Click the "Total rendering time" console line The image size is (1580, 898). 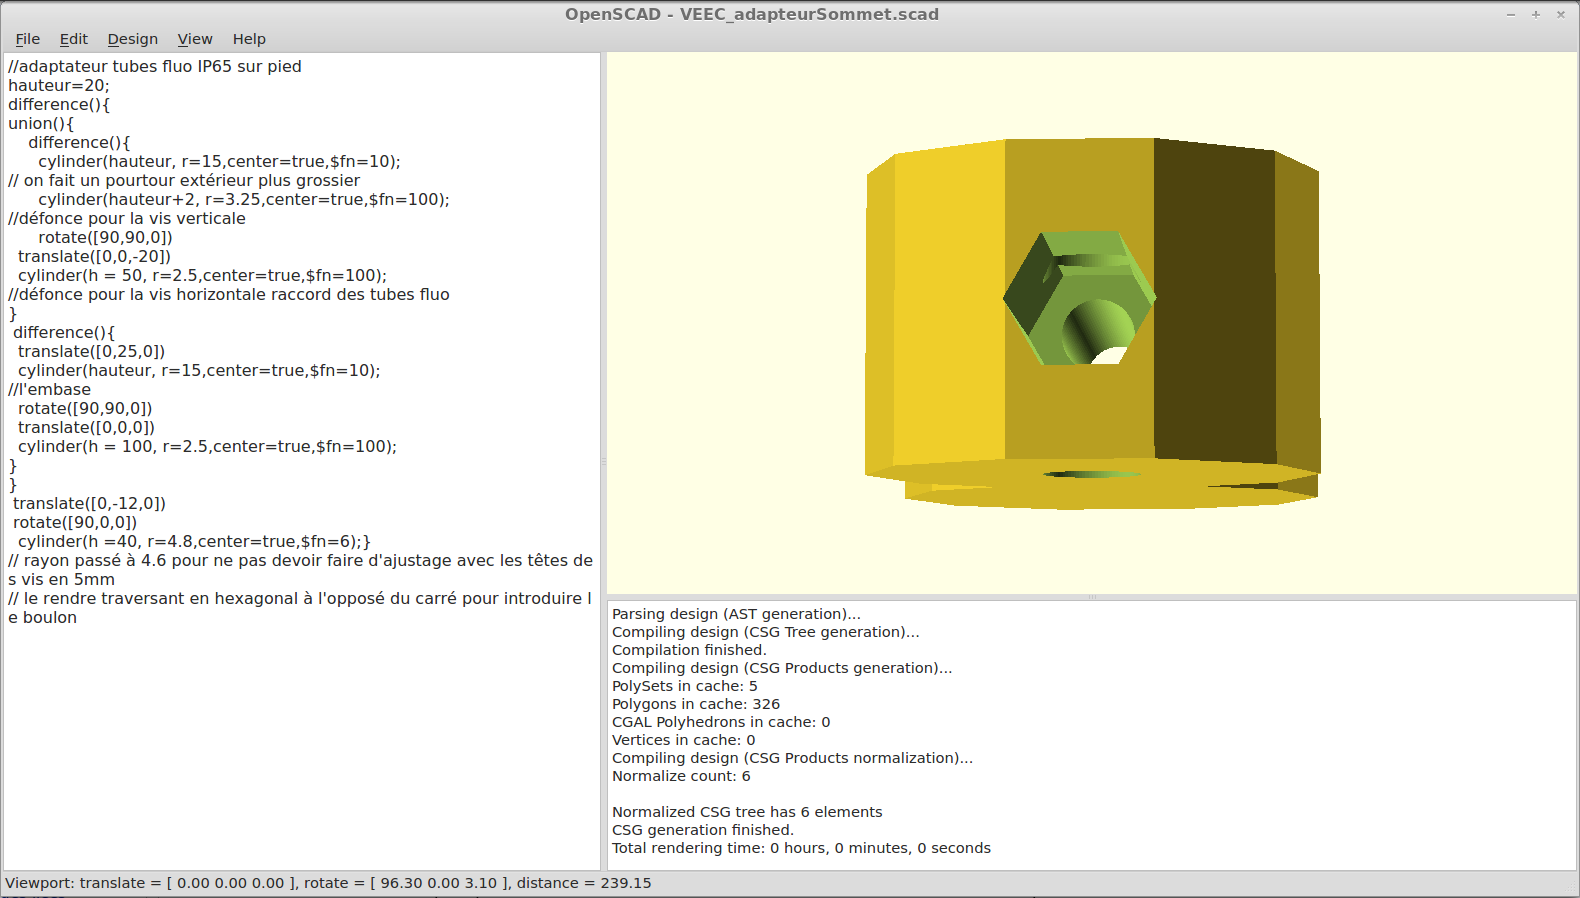[x=801, y=848]
